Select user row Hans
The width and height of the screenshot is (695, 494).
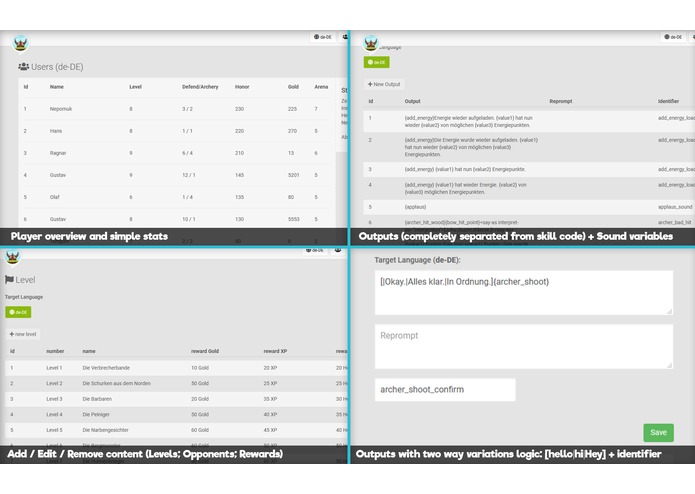pyautogui.click(x=176, y=131)
